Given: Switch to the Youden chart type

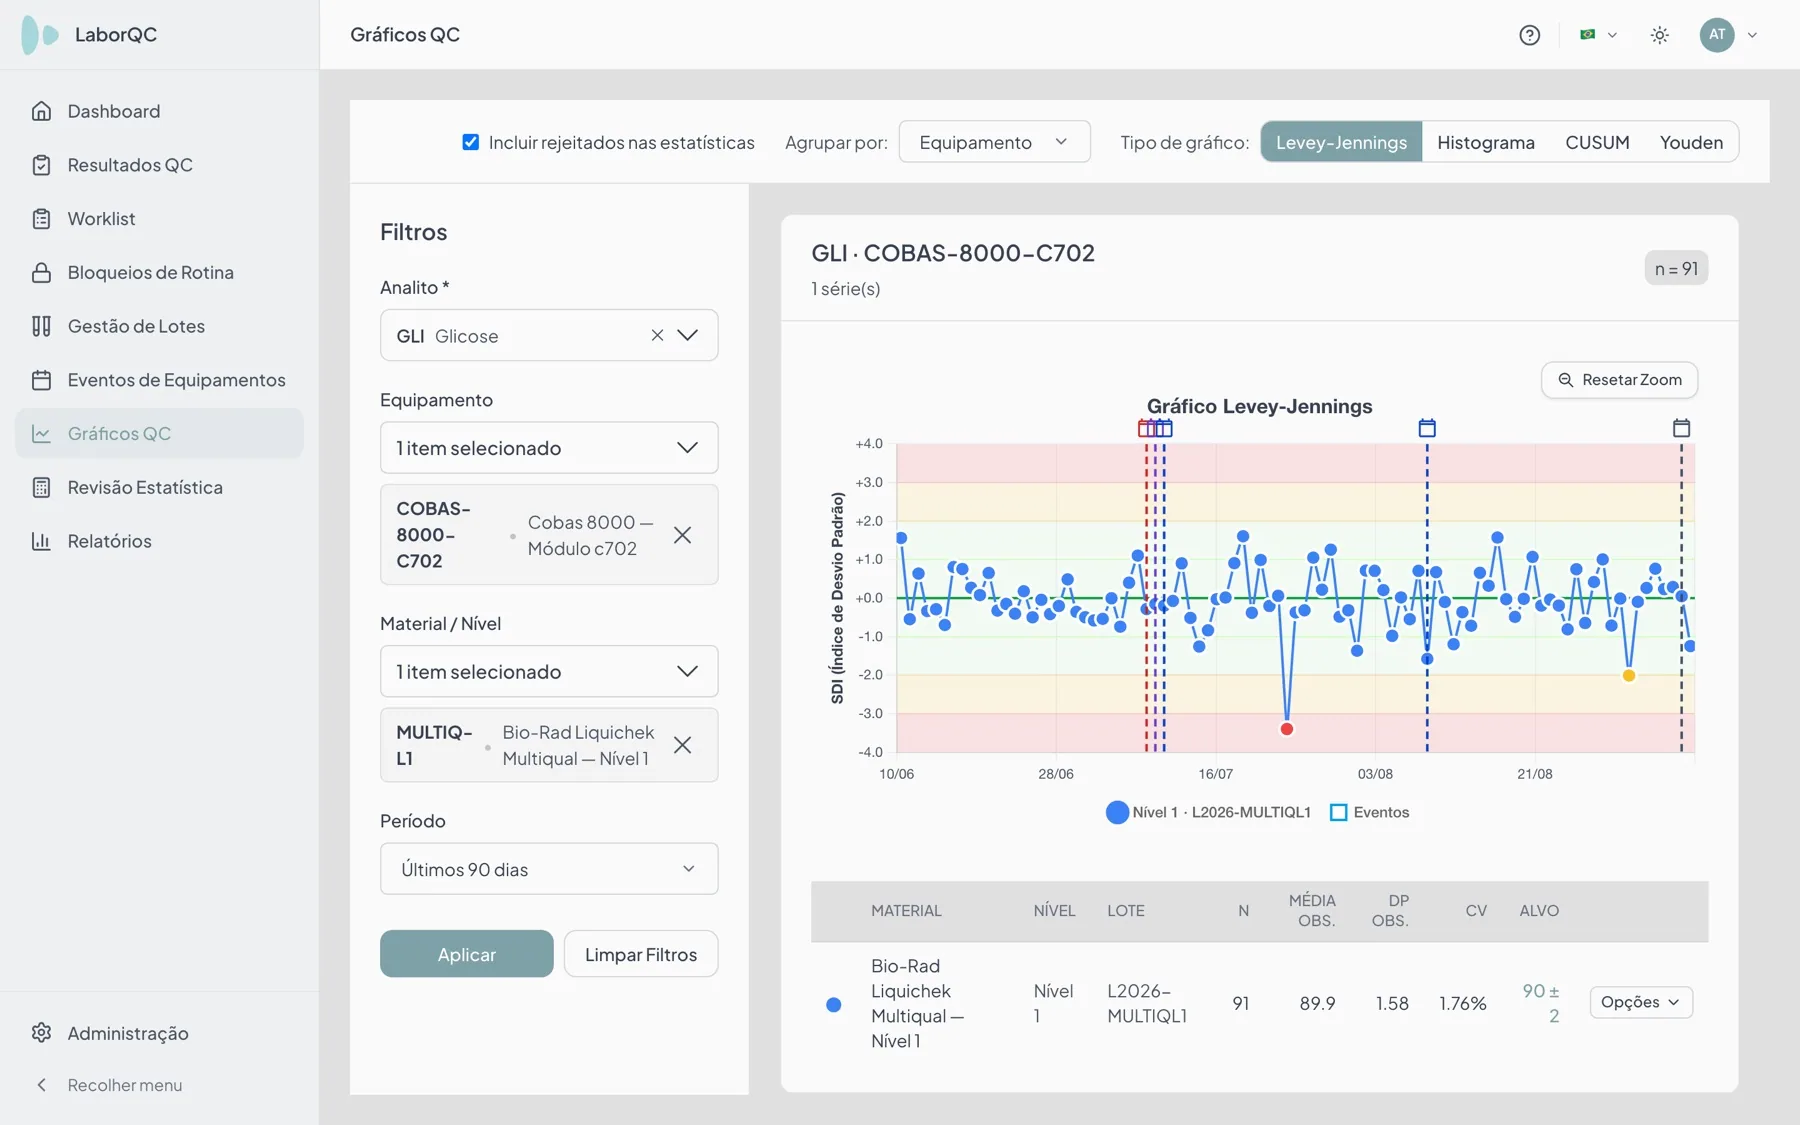Looking at the screenshot, I should pyautogui.click(x=1691, y=142).
